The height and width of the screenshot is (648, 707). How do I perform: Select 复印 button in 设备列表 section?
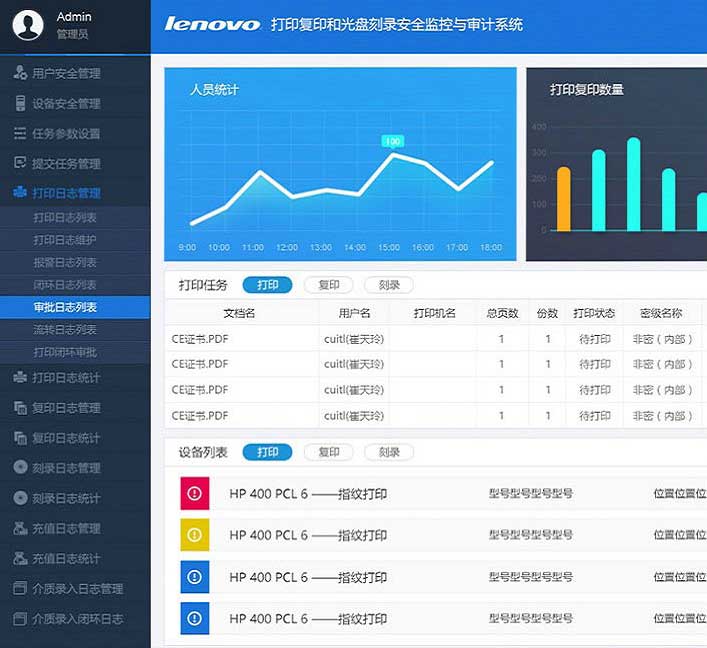tap(328, 452)
